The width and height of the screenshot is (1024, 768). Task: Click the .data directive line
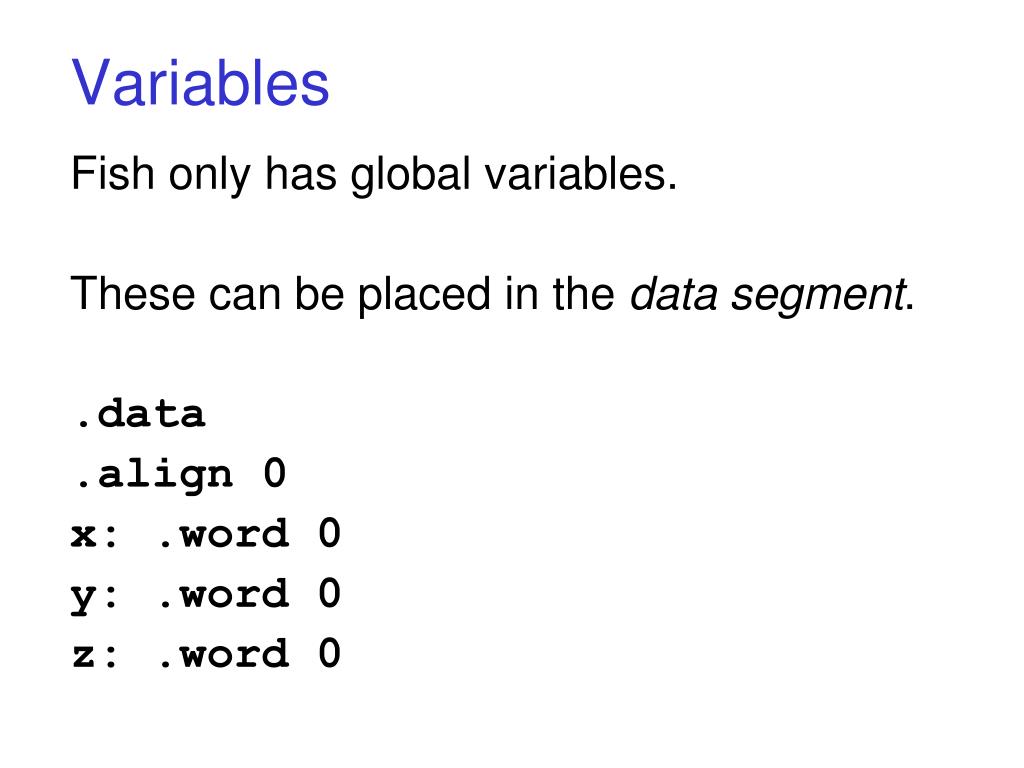pyautogui.click(x=139, y=414)
